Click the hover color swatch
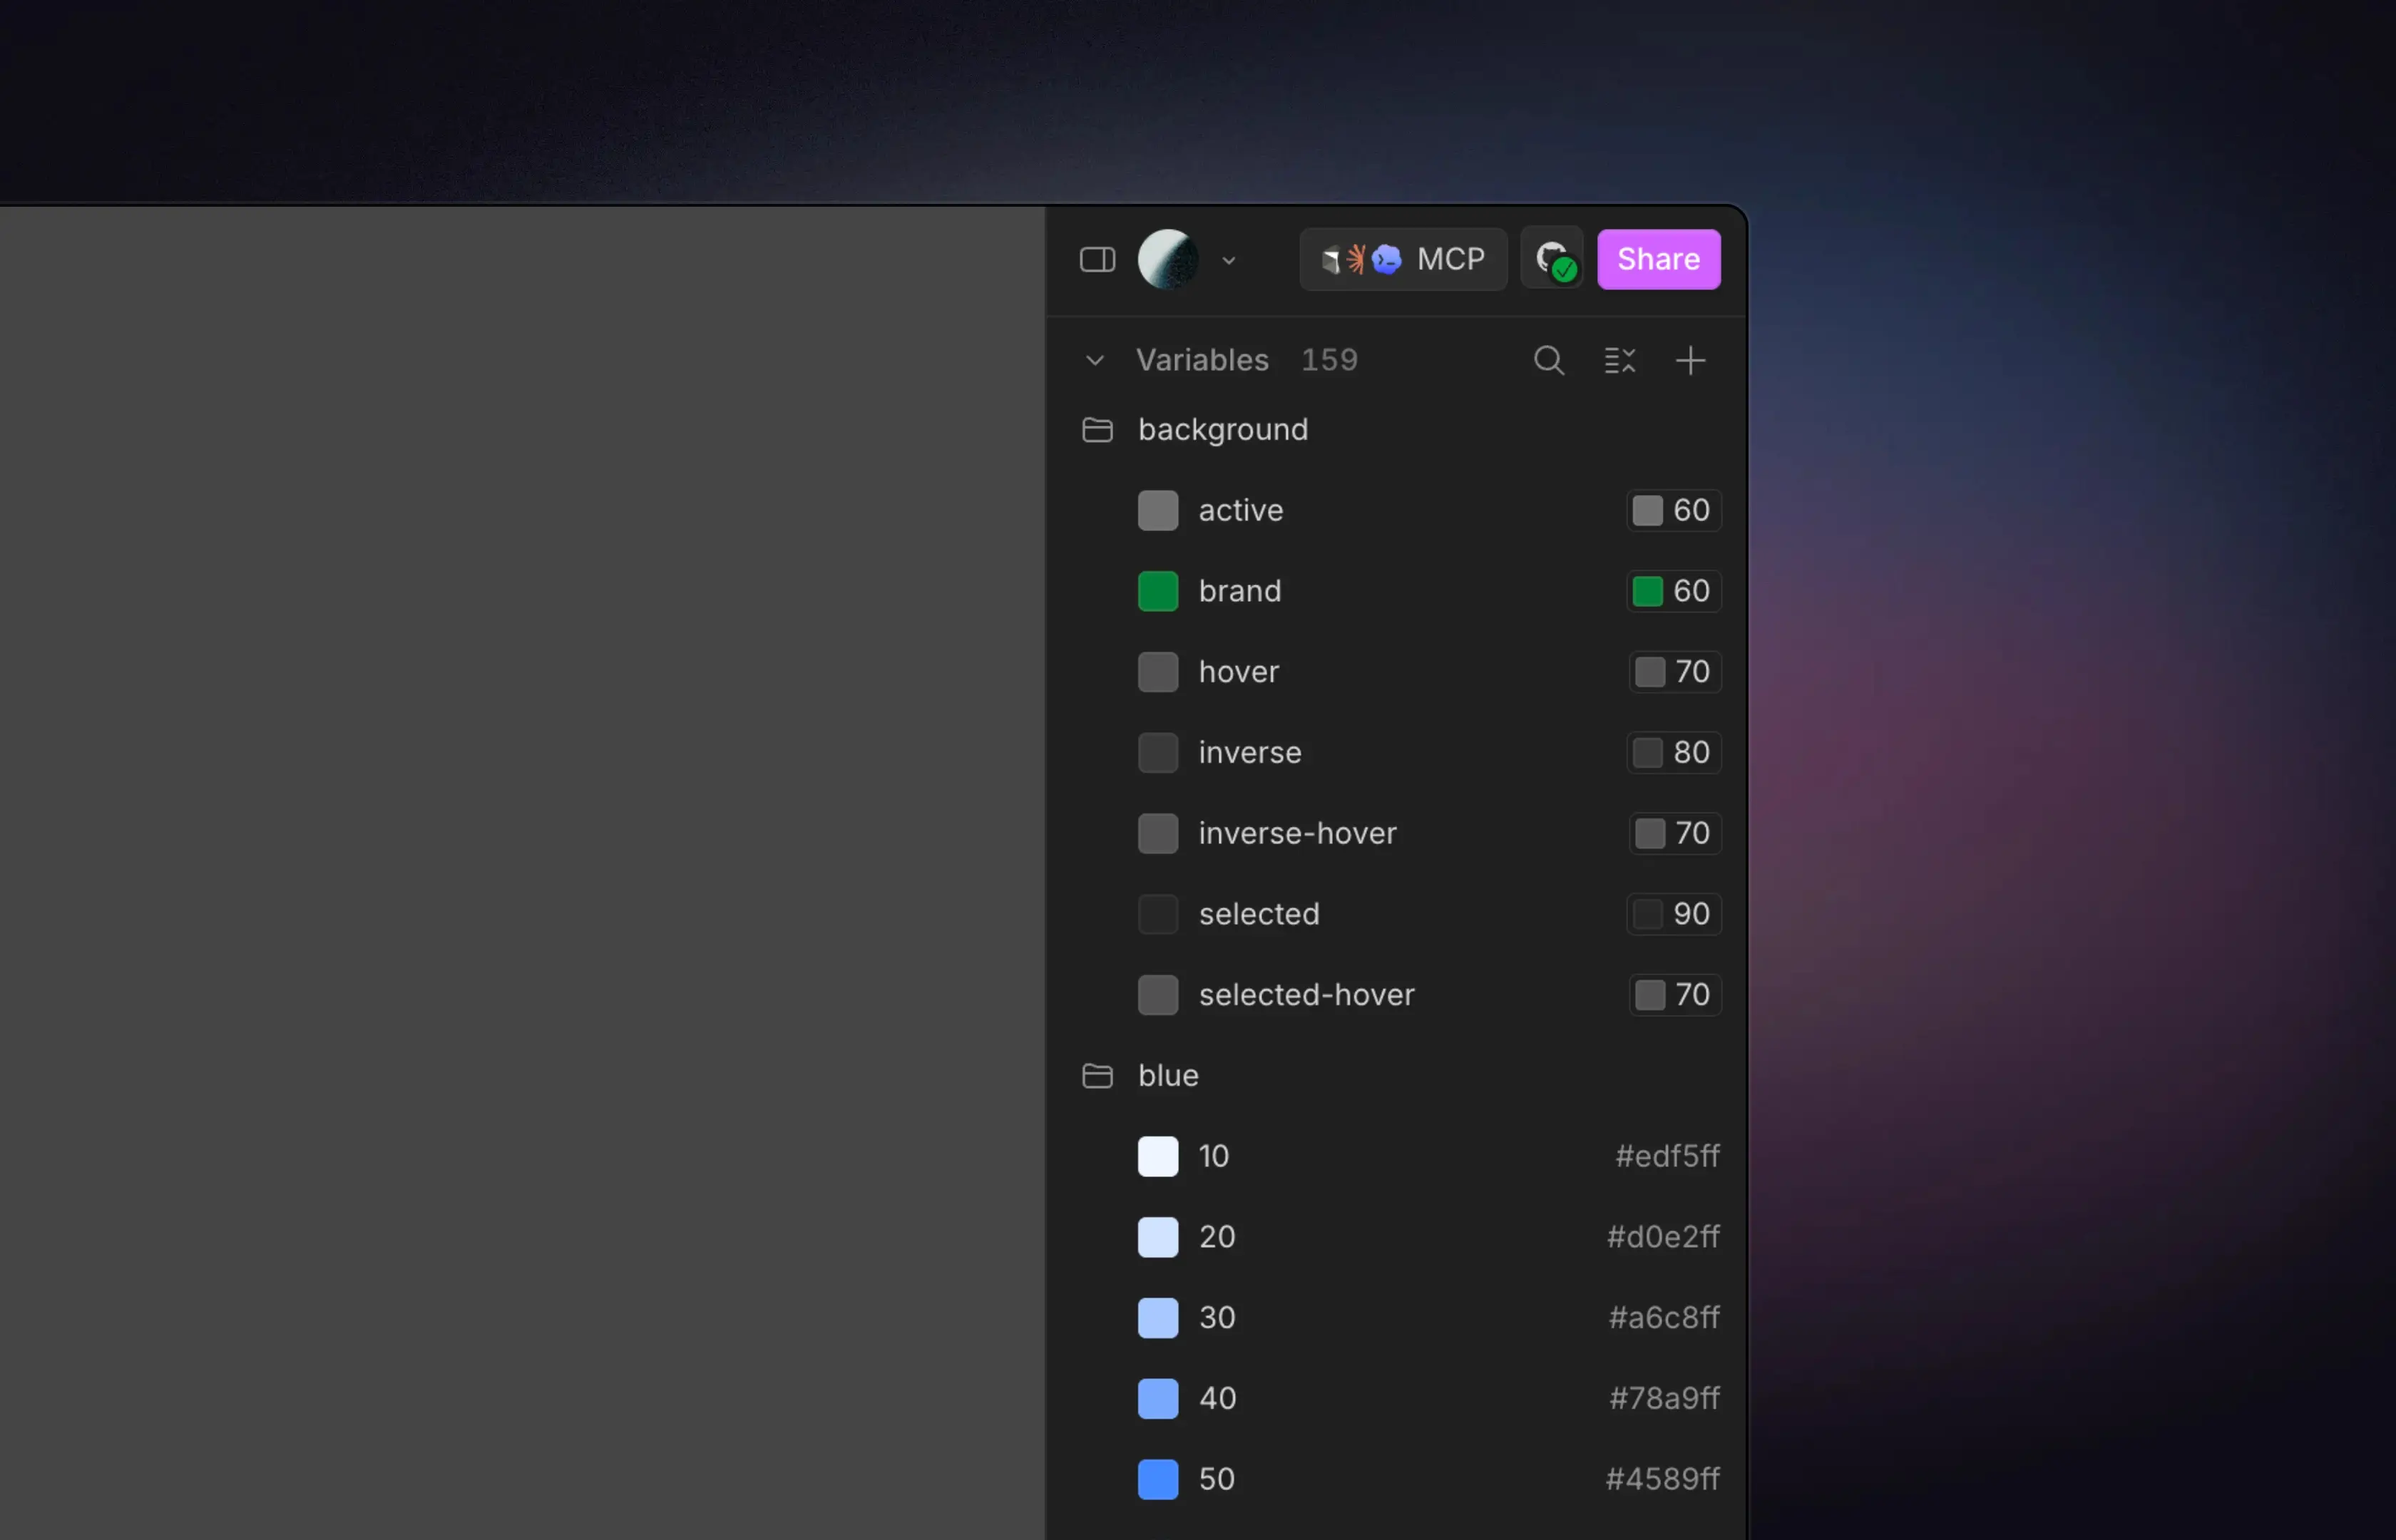This screenshot has width=2396, height=1540. [x=1157, y=672]
